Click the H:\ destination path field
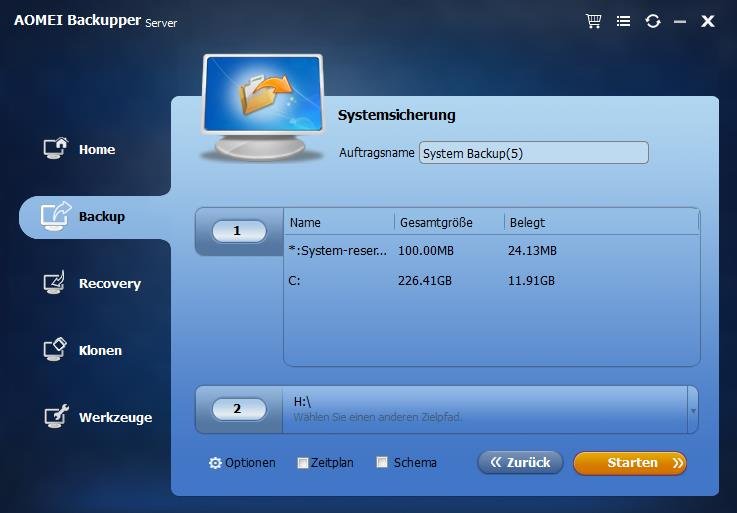The height and width of the screenshot is (513, 737). pos(485,410)
